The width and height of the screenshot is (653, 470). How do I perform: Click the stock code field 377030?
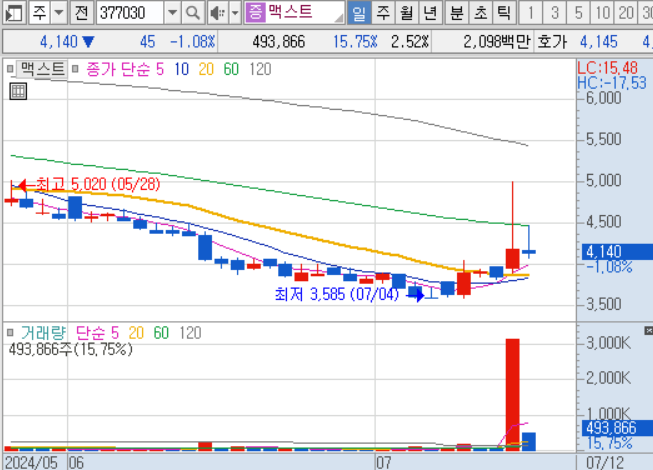click(x=130, y=12)
